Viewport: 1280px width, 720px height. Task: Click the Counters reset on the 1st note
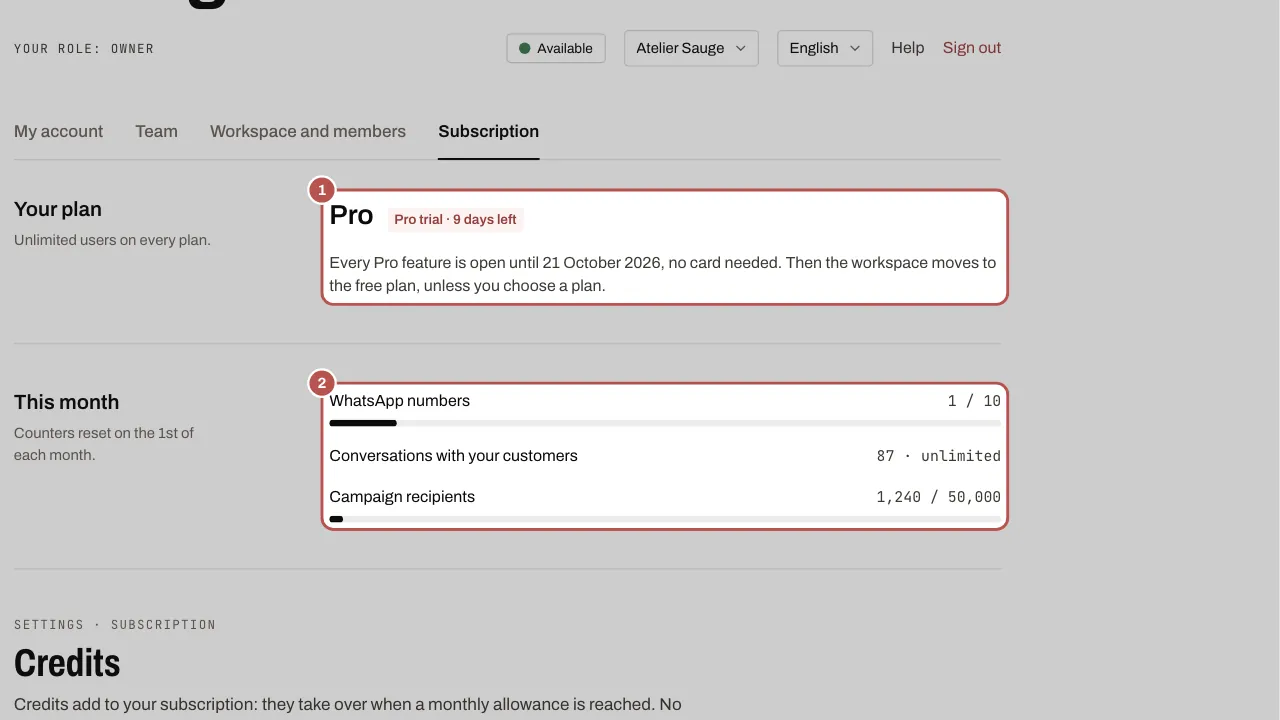coord(104,444)
